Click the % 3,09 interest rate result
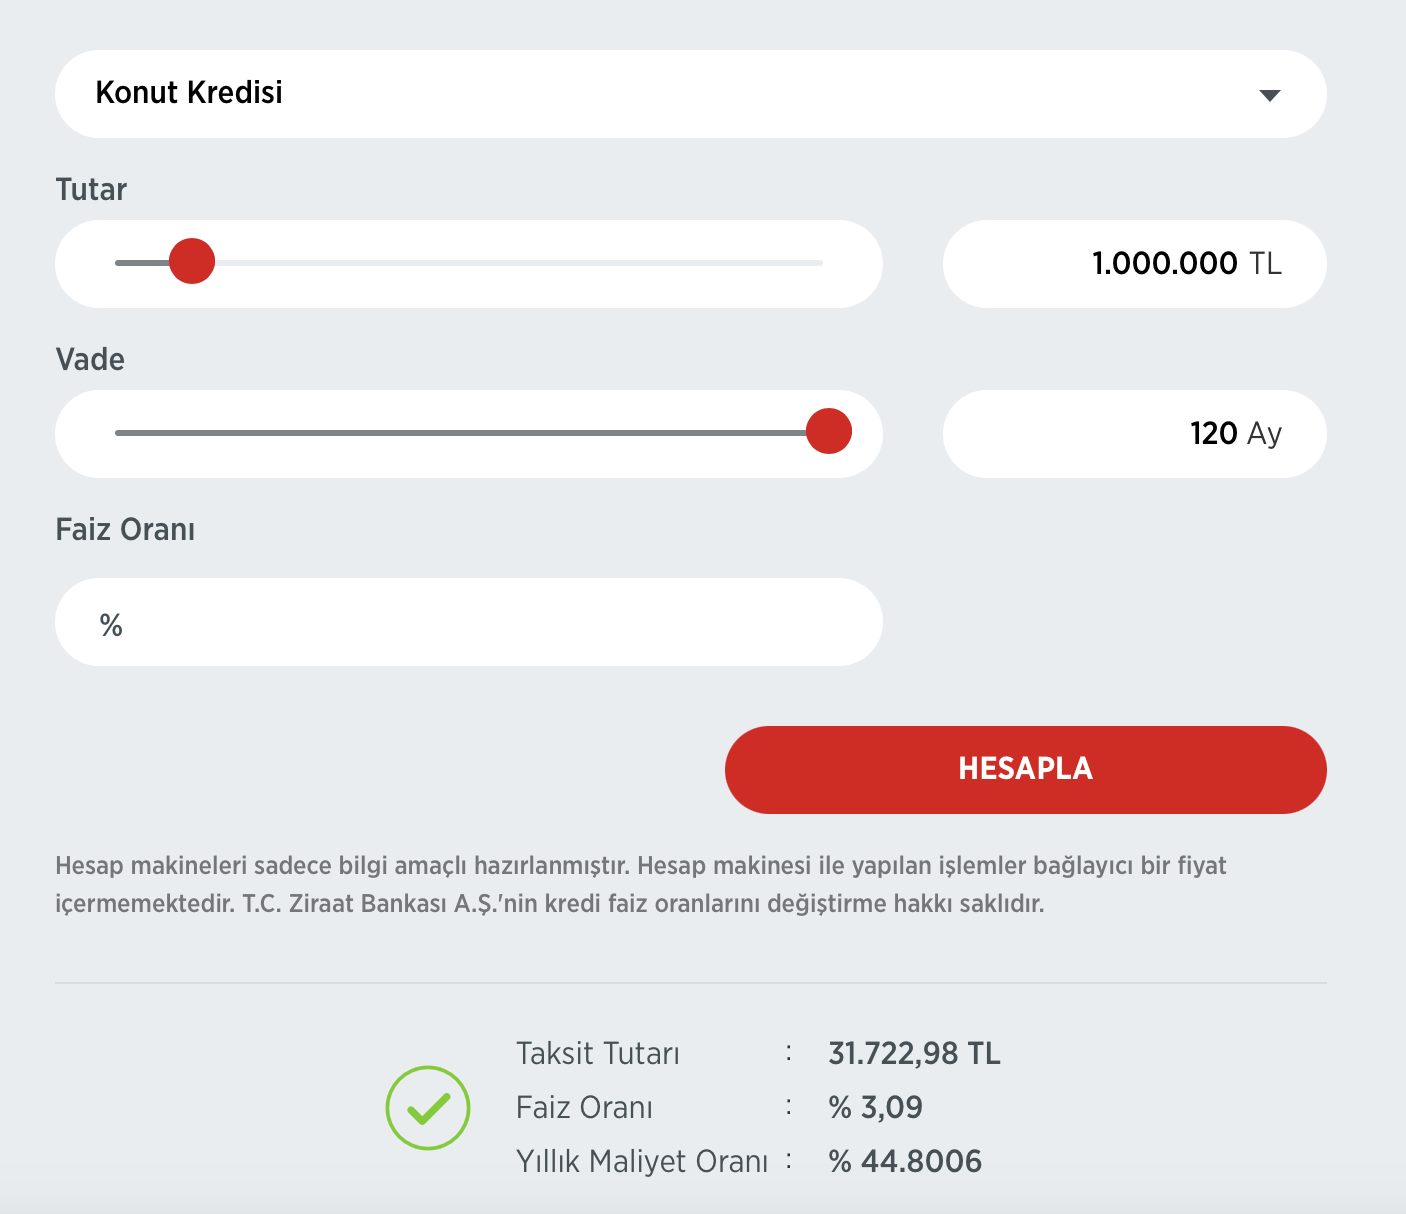Viewport: 1406px width, 1214px height. coord(875,1107)
